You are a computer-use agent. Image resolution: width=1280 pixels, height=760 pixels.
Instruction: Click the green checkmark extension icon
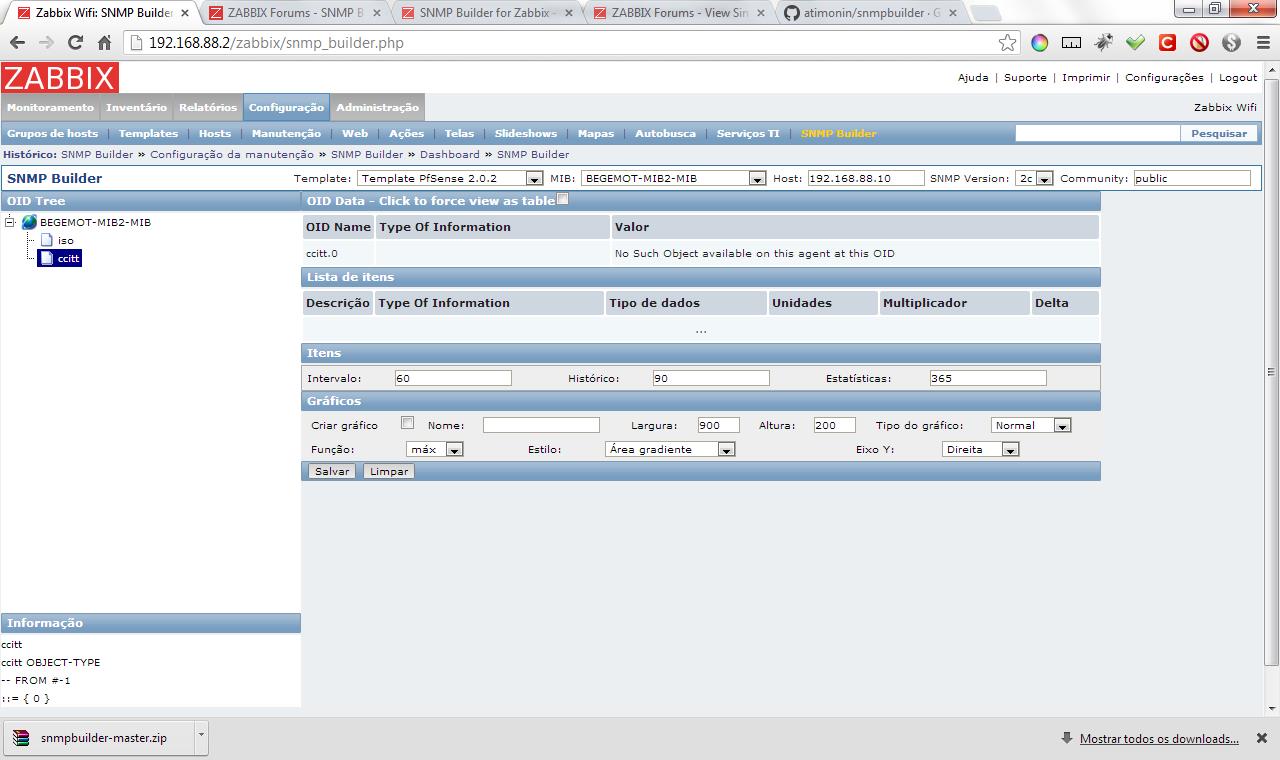click(1135, 43)
